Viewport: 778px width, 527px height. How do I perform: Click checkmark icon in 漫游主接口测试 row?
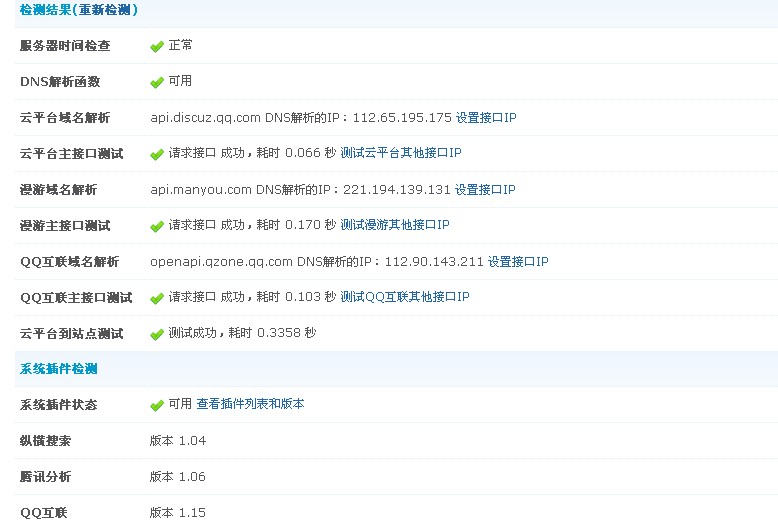point(157,226)
